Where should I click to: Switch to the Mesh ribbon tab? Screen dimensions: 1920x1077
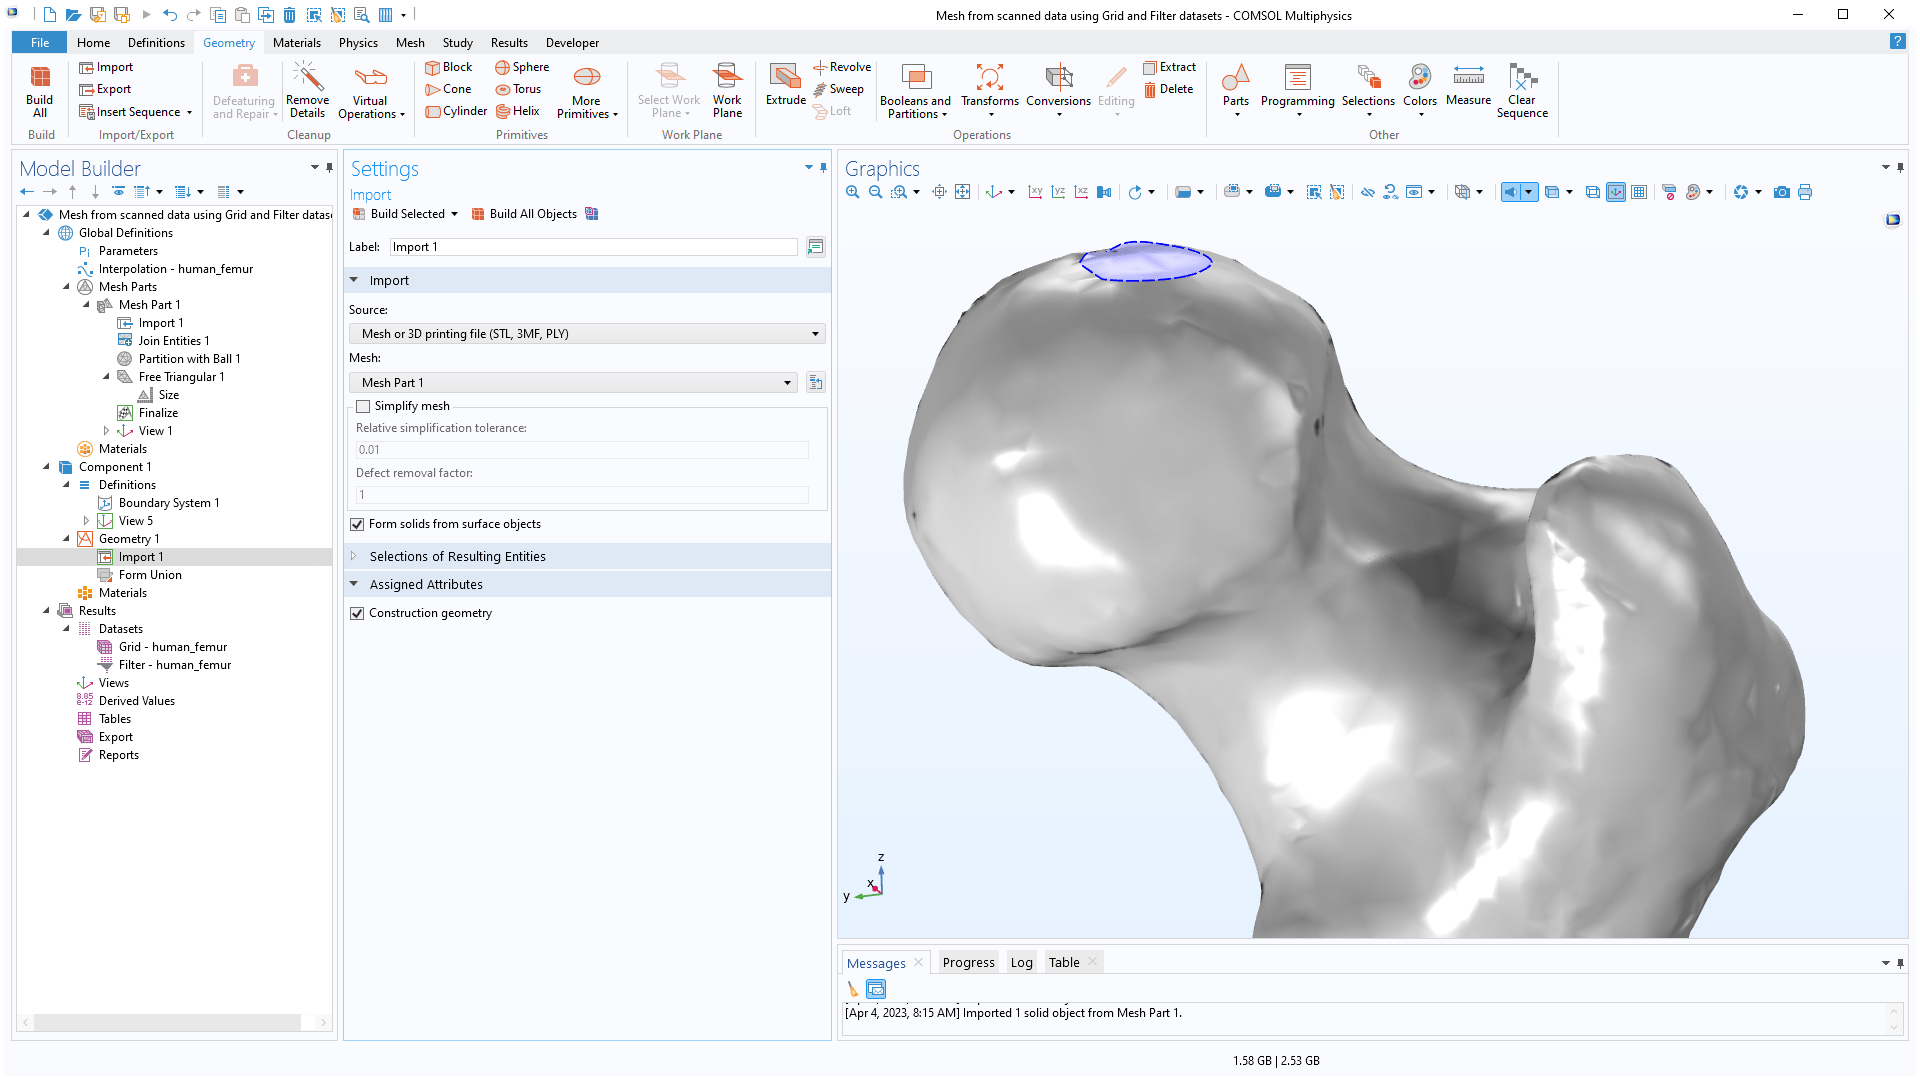coord(410,42)
